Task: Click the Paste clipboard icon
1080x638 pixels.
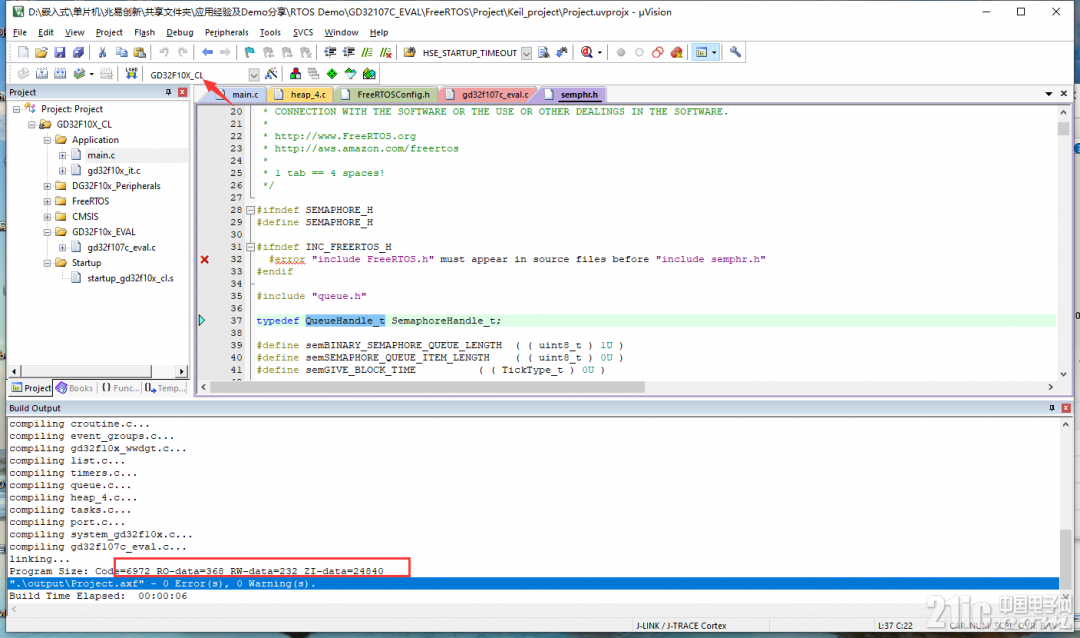Action: point(140,52)
